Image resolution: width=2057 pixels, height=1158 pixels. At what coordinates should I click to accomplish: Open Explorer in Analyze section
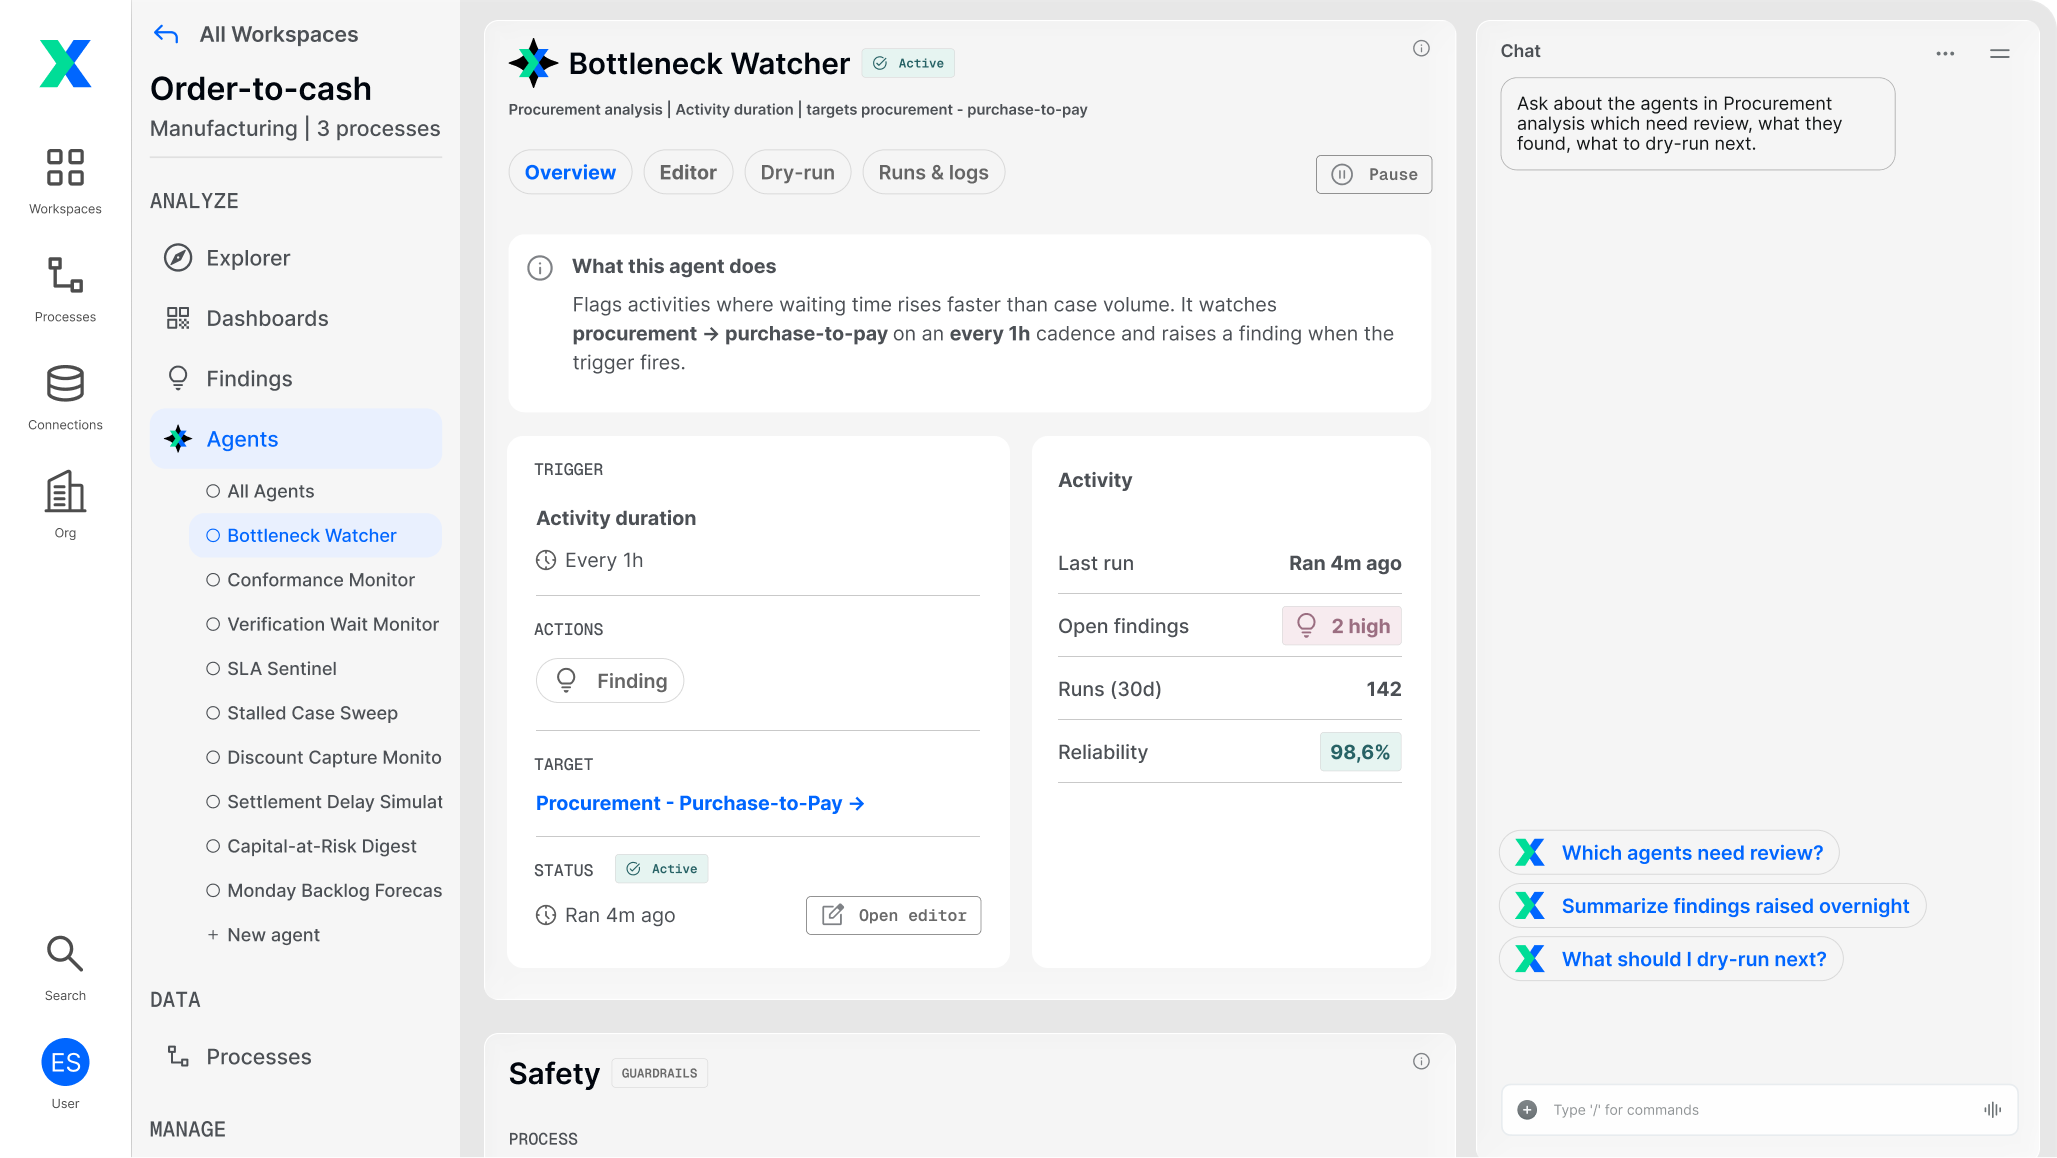[296, 258]
